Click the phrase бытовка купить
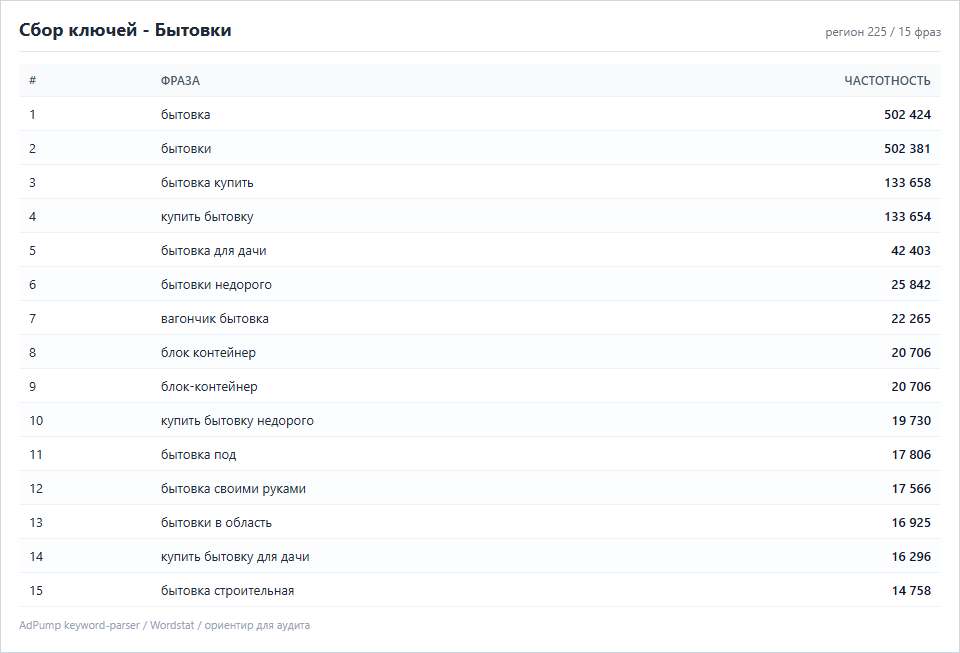The height and width of the screenshot is (653, 960). [x=207, y=183]
